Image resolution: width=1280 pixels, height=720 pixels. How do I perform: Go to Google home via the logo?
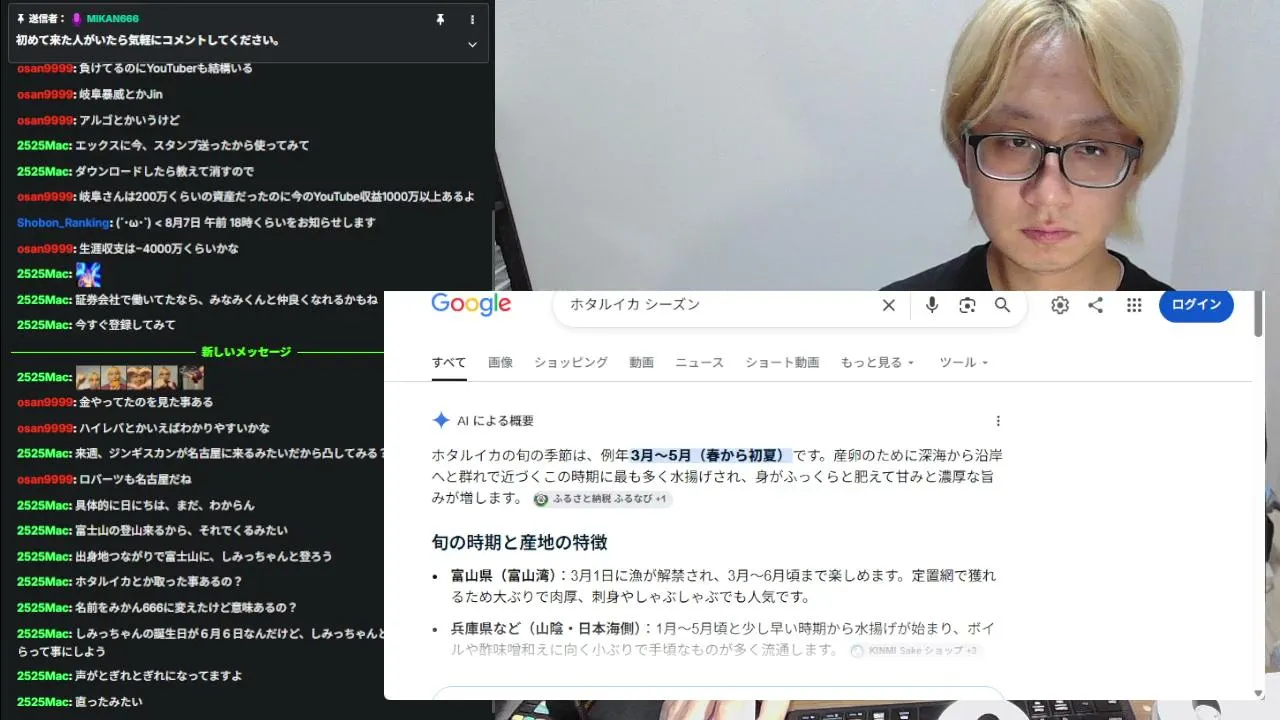tap(471, 304)
